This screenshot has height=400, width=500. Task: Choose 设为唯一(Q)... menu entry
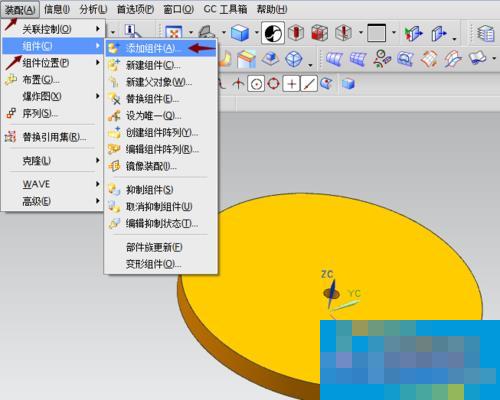[161, 116]
